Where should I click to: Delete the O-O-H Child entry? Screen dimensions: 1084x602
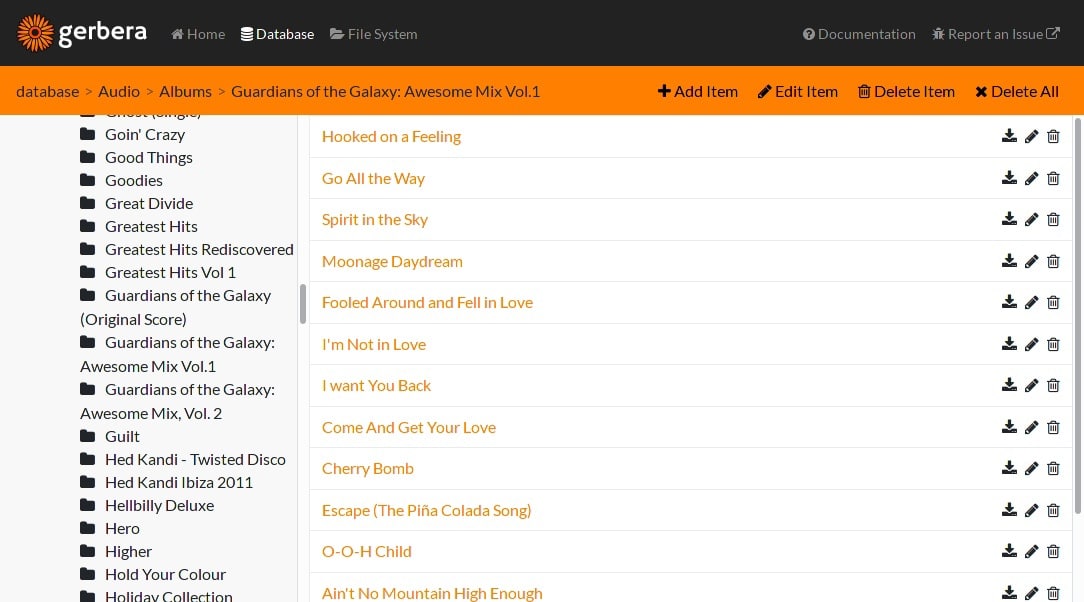click(1053, 551)
